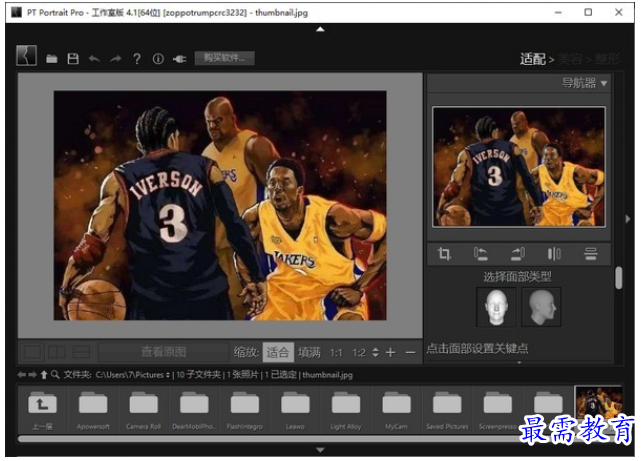Save the image with floppy disk icon
643x461 pixels.
coord(73,59)
